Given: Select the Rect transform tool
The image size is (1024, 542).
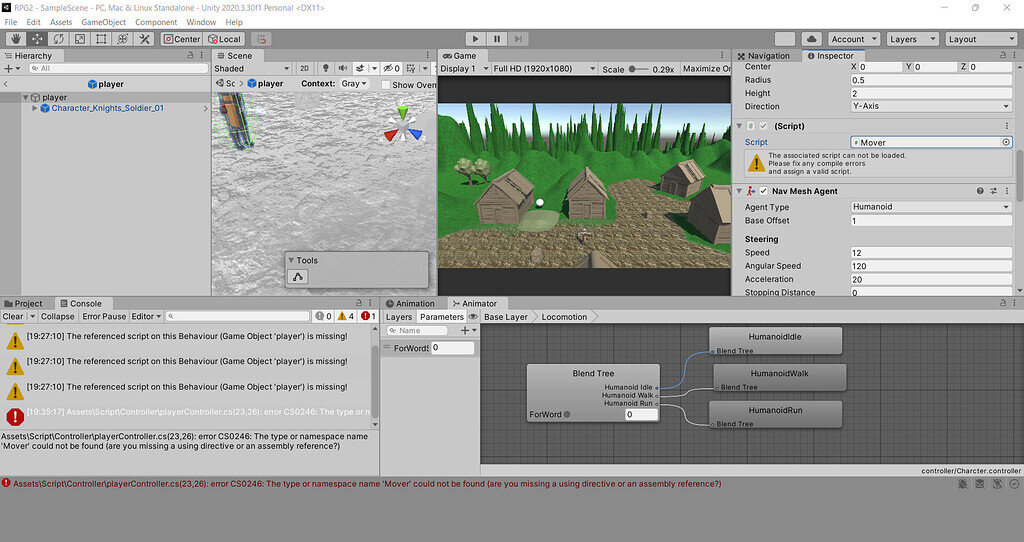Looking at the screenshot, I should [x=101, y=39].
